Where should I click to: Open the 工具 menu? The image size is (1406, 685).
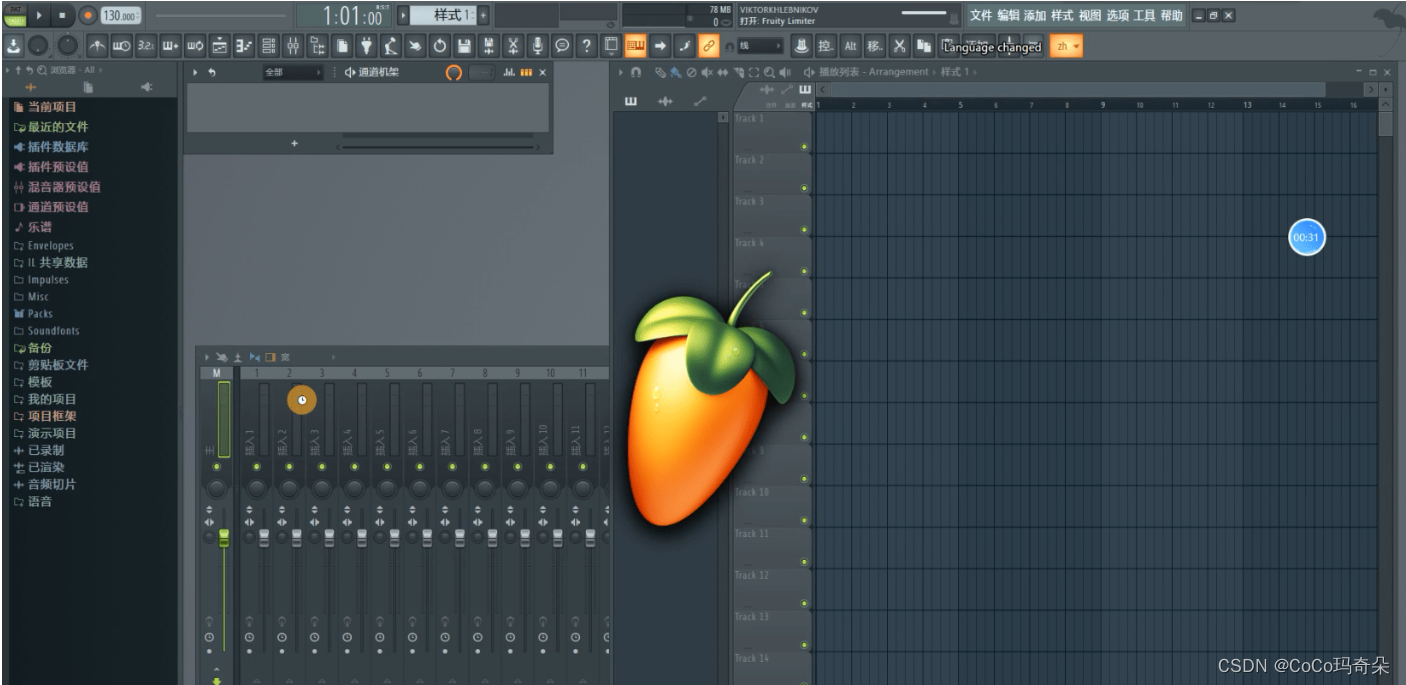[x=1144, y=15]
